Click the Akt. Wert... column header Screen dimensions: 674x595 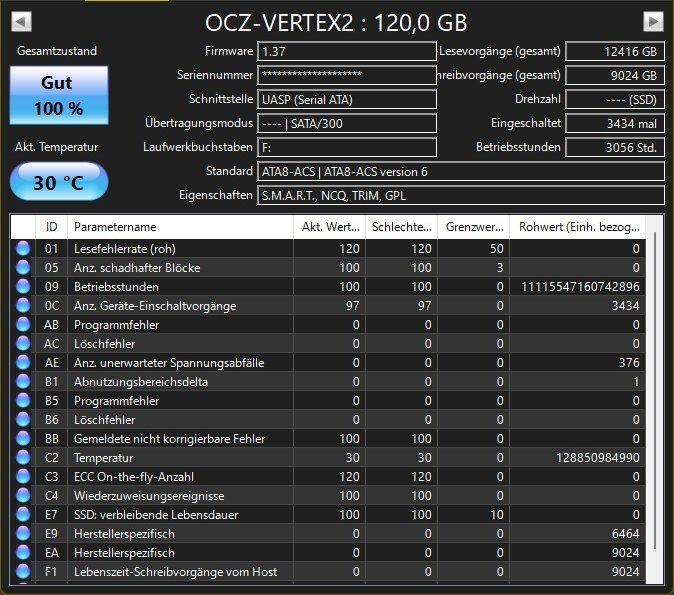coord(330,227)
